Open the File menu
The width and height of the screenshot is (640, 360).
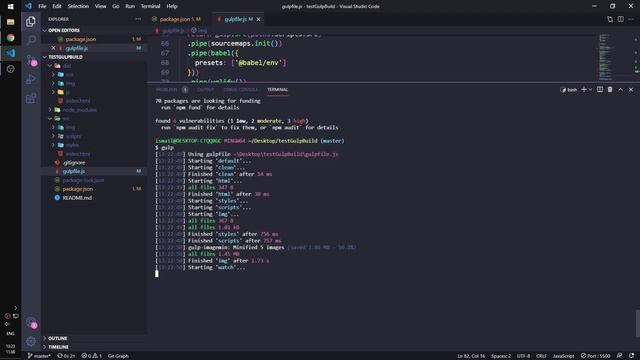42,6
